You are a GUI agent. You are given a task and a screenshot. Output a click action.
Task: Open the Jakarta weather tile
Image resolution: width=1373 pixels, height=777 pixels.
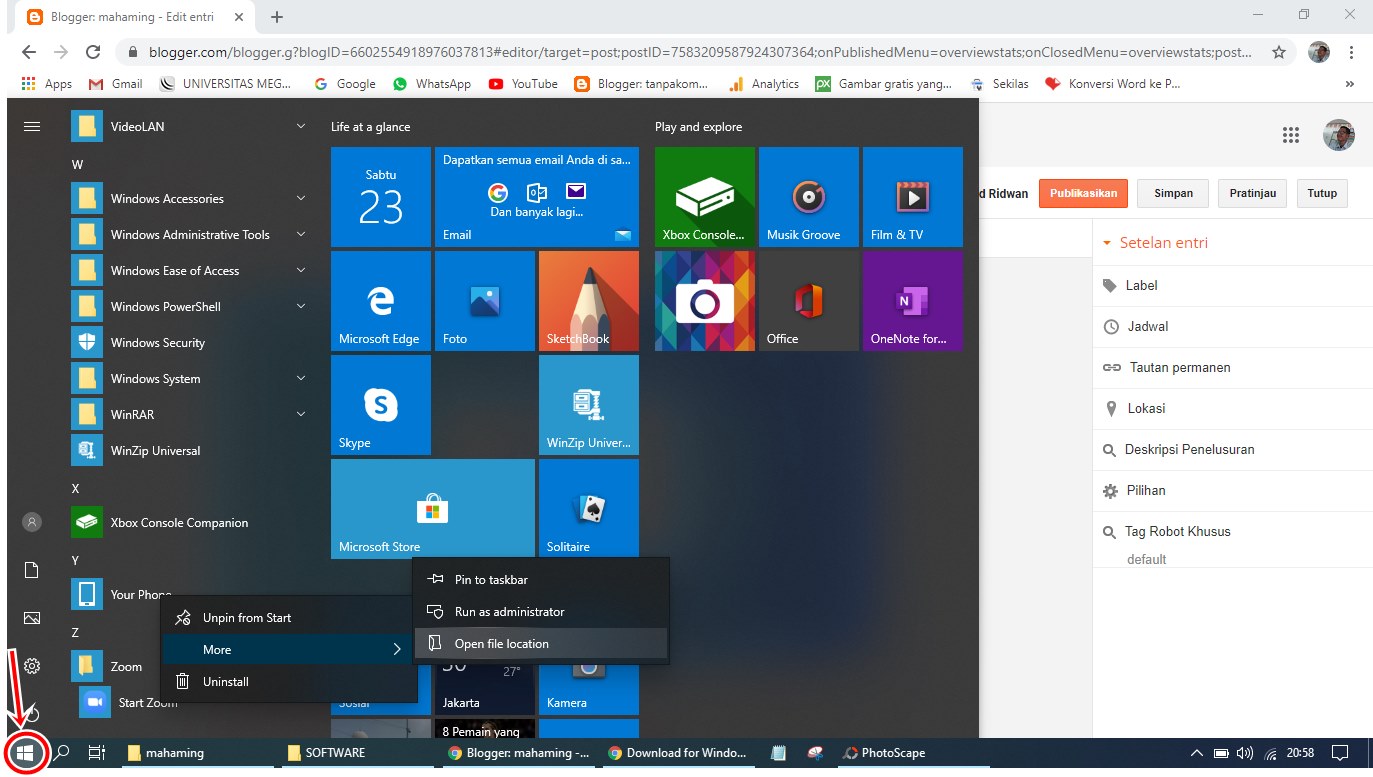(484, 688)
